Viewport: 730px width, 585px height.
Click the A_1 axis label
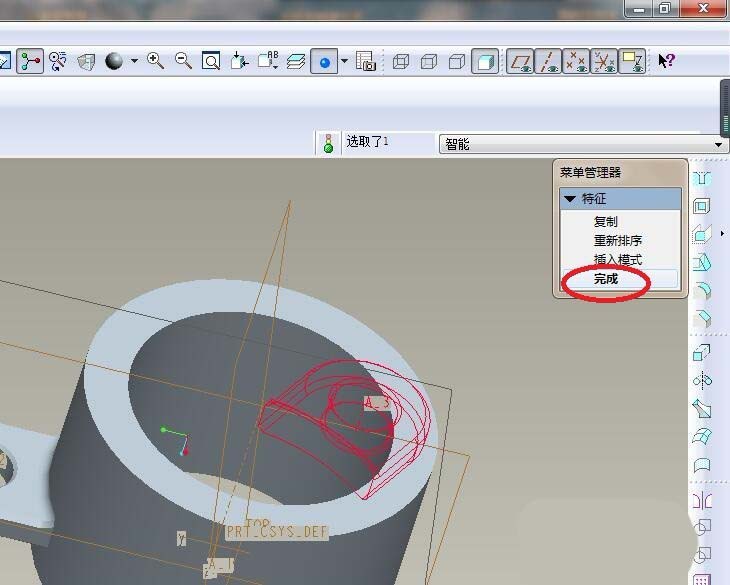pyautogui.click(x=220, y=565)
